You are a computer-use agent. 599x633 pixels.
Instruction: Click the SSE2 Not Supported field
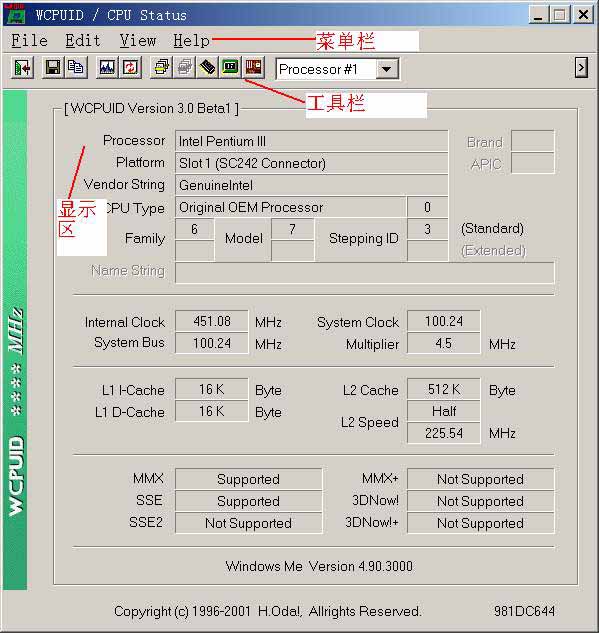pyautogui.click(x=249, y=523)
